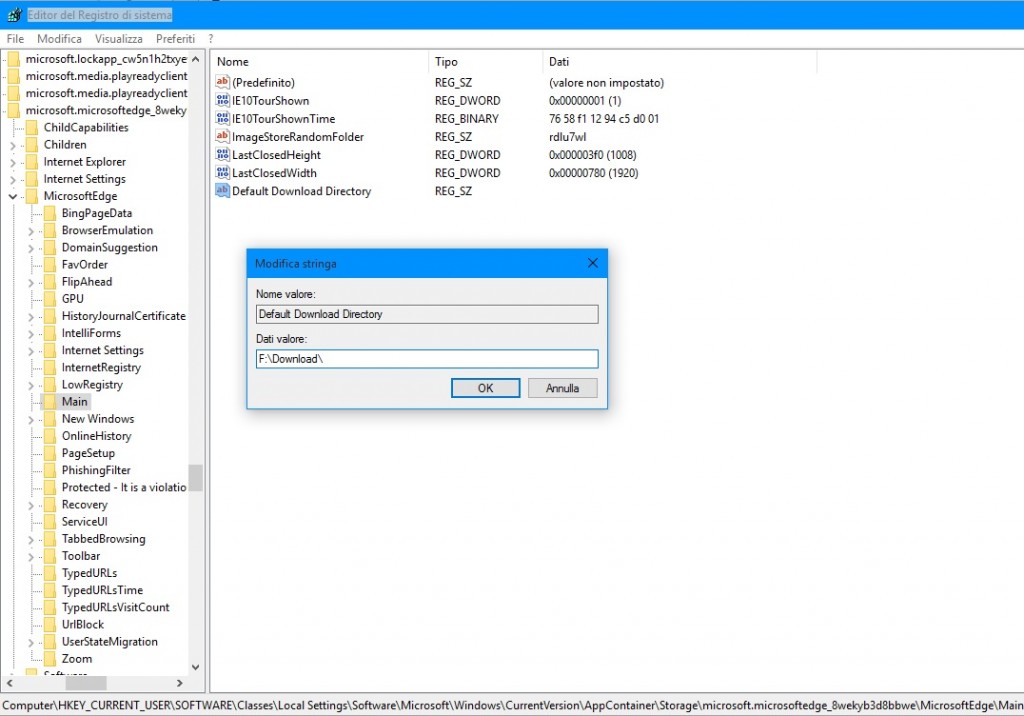This screenshot has width=1024, height=716.
Task: Click the UrlBlock folder icon
Action: (x=50, y=625)
